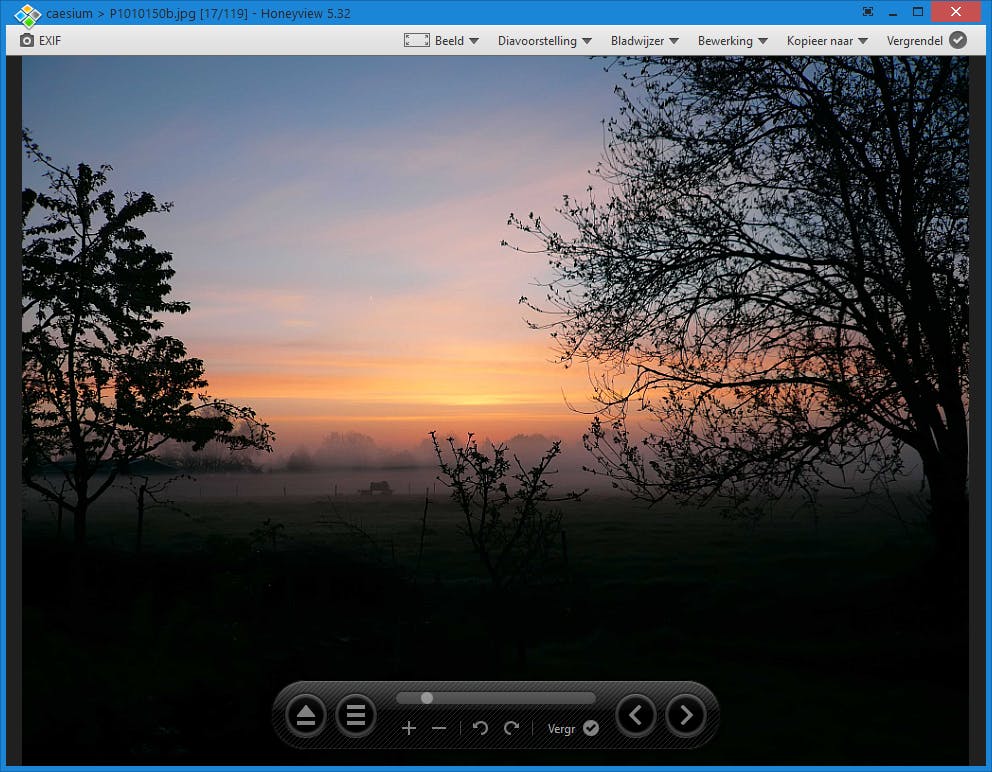Click the fullscreen icon in the title bar

[x=868, y=13]
